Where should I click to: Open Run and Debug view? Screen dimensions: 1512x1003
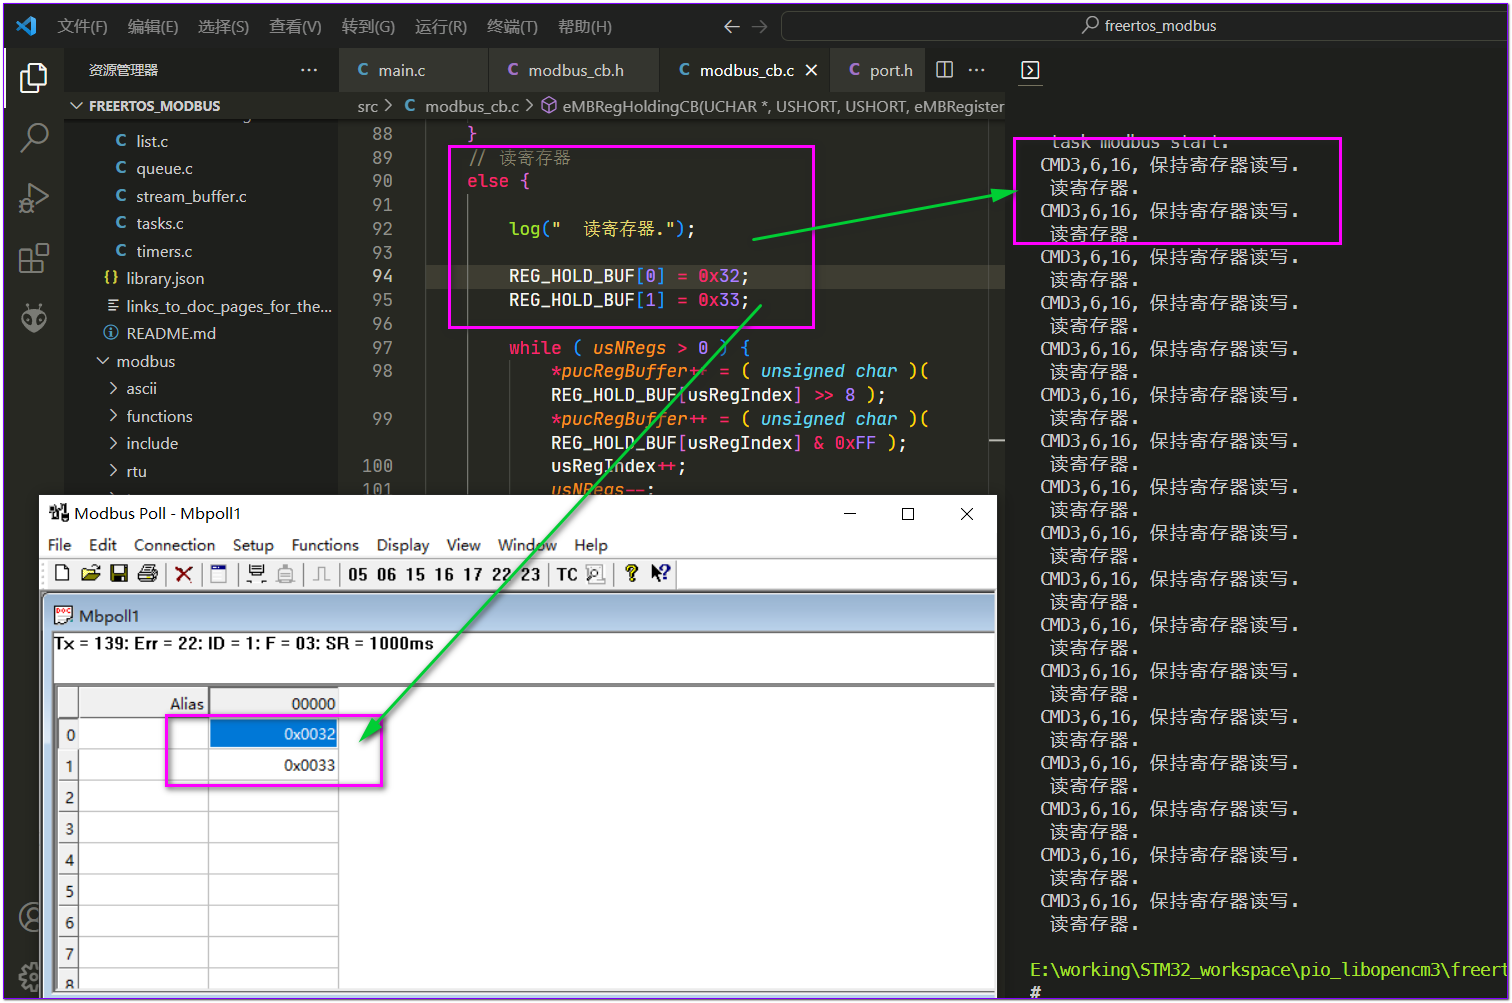pyautogui.click(x=34, y=198)
